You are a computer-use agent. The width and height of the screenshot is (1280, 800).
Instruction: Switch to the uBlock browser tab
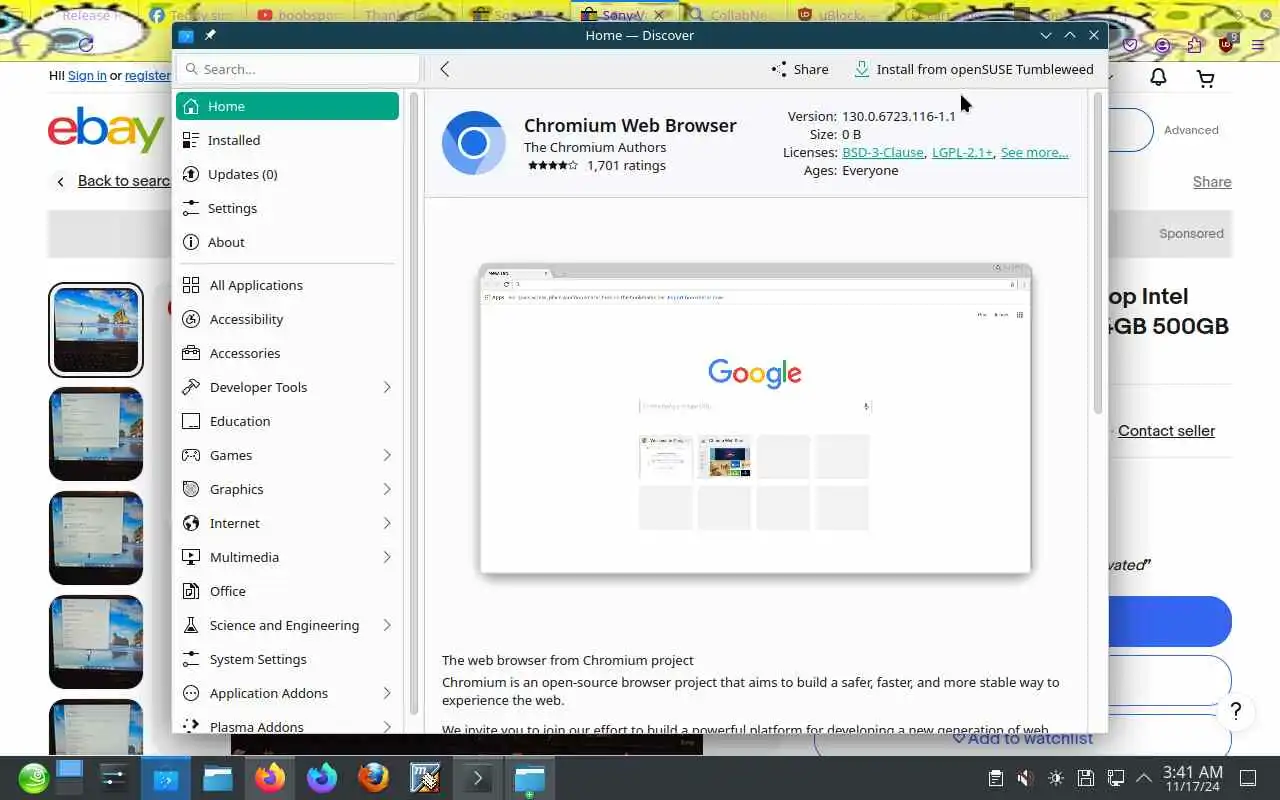click(x=840, y=15)
